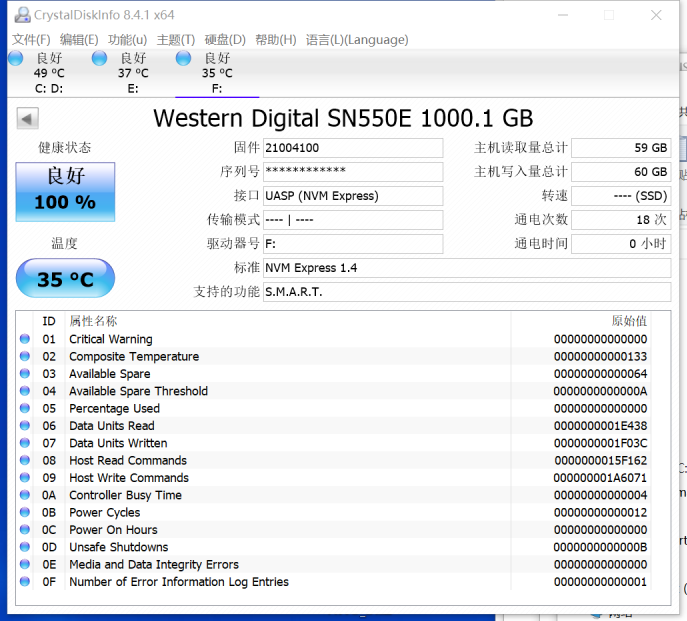Viewport: 687px width, 621px height.
Task: Select the Percentage Used attribute name
Action: tap(114, 408)
